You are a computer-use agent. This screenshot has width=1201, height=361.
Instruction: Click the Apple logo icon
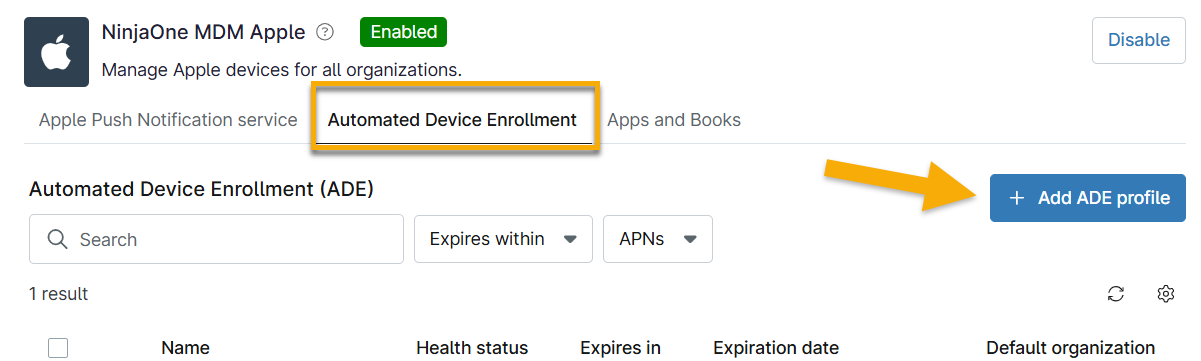pos(57,53)
